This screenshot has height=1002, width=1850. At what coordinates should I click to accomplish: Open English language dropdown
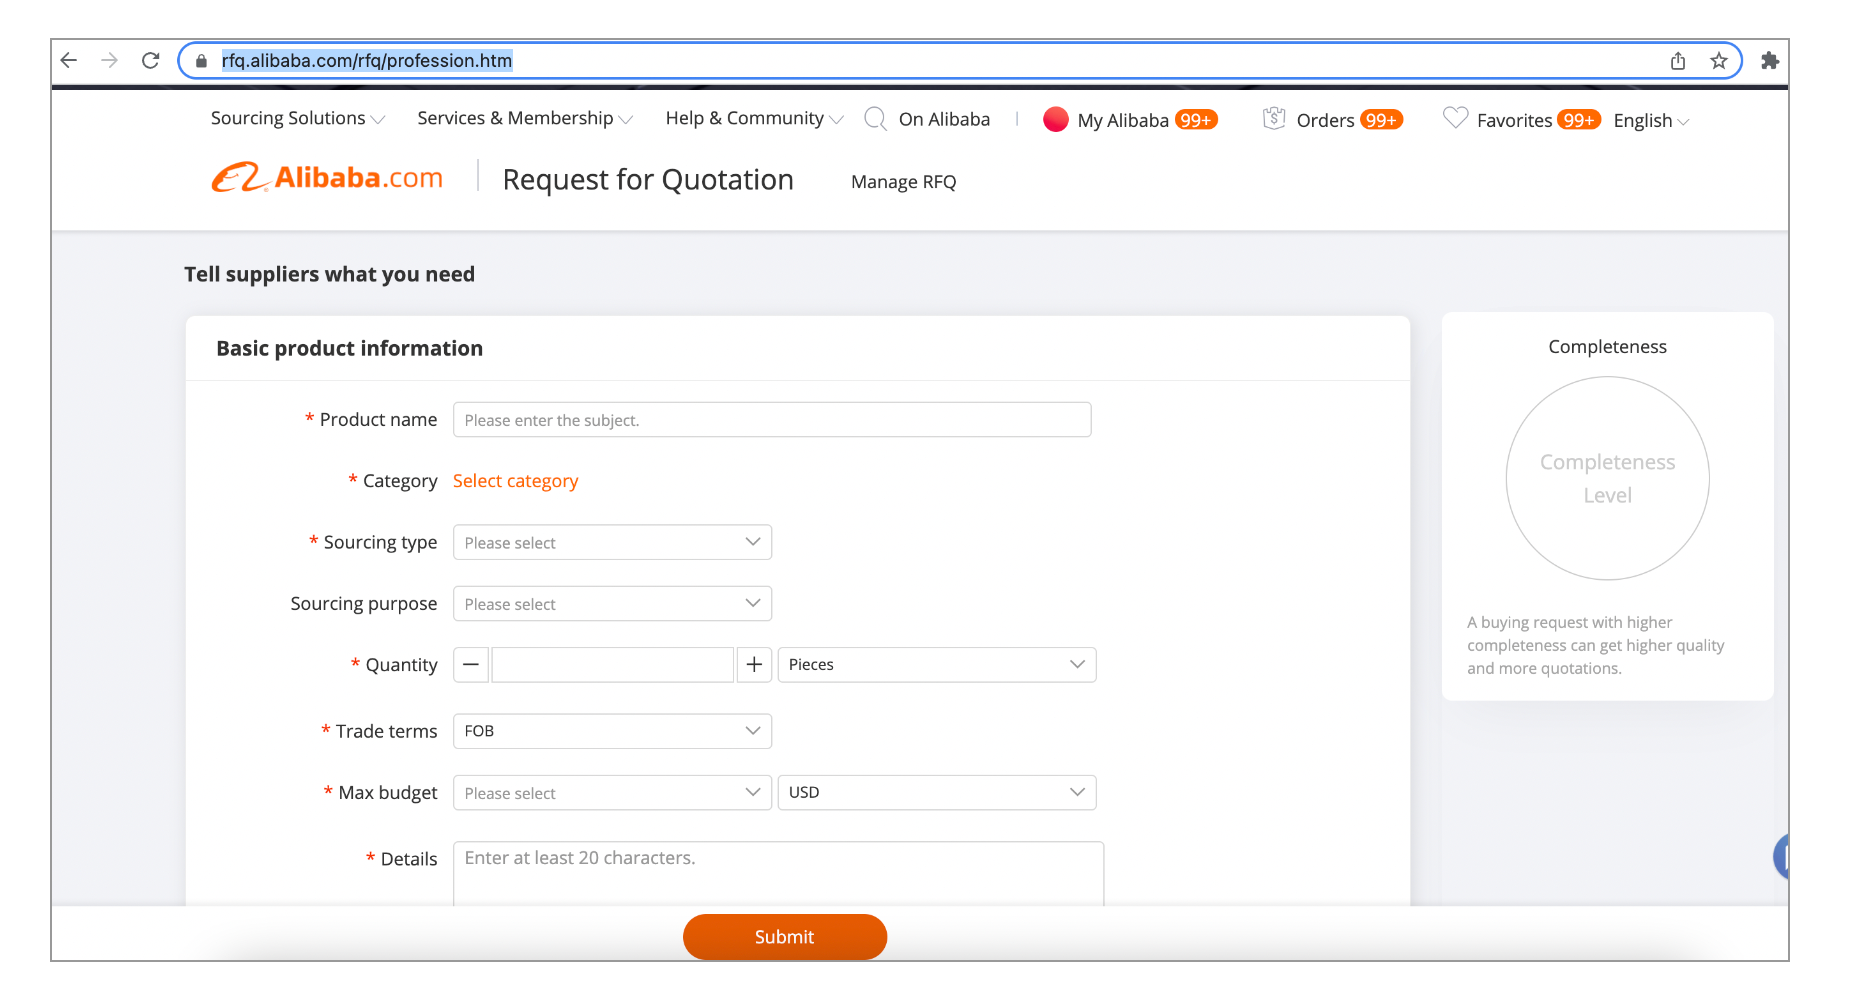1651,120
